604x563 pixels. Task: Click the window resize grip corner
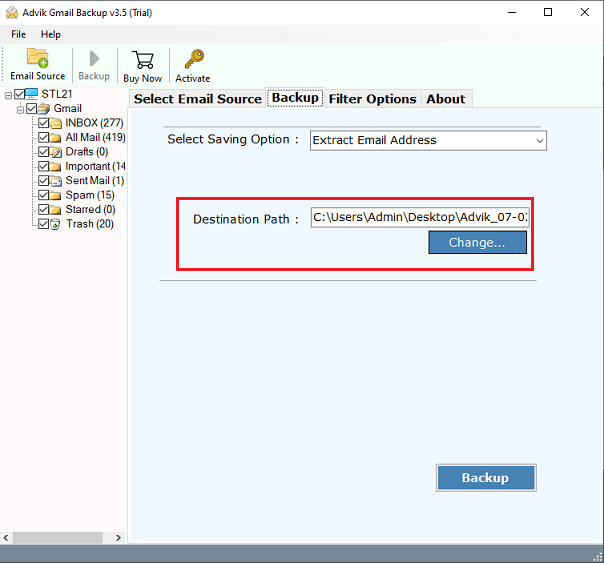(x=598, y=557)
